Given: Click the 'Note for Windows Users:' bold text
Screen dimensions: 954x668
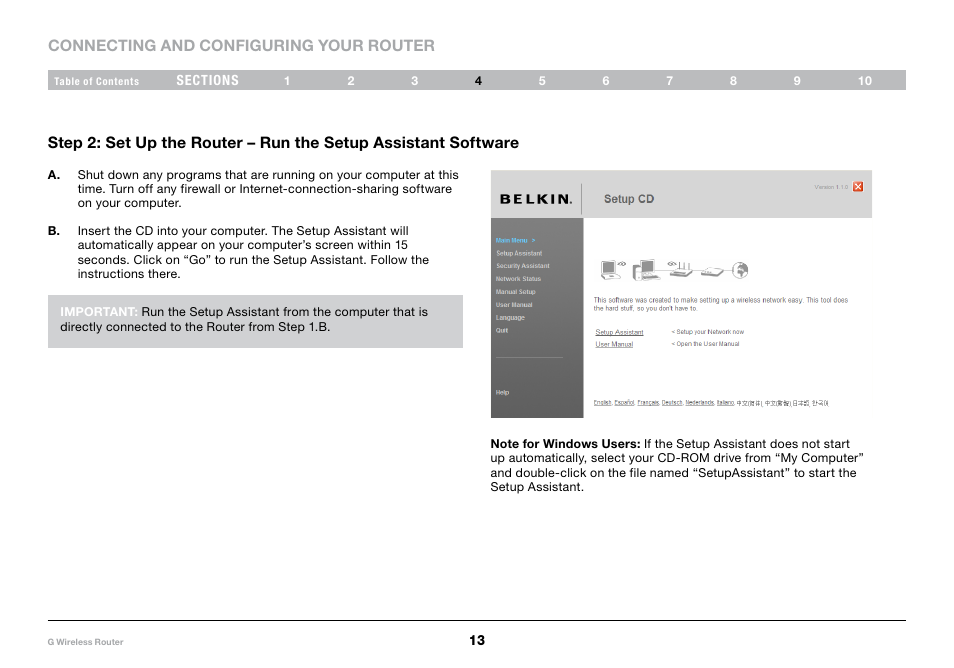Looking at the screenshot, I should (565, 444).
